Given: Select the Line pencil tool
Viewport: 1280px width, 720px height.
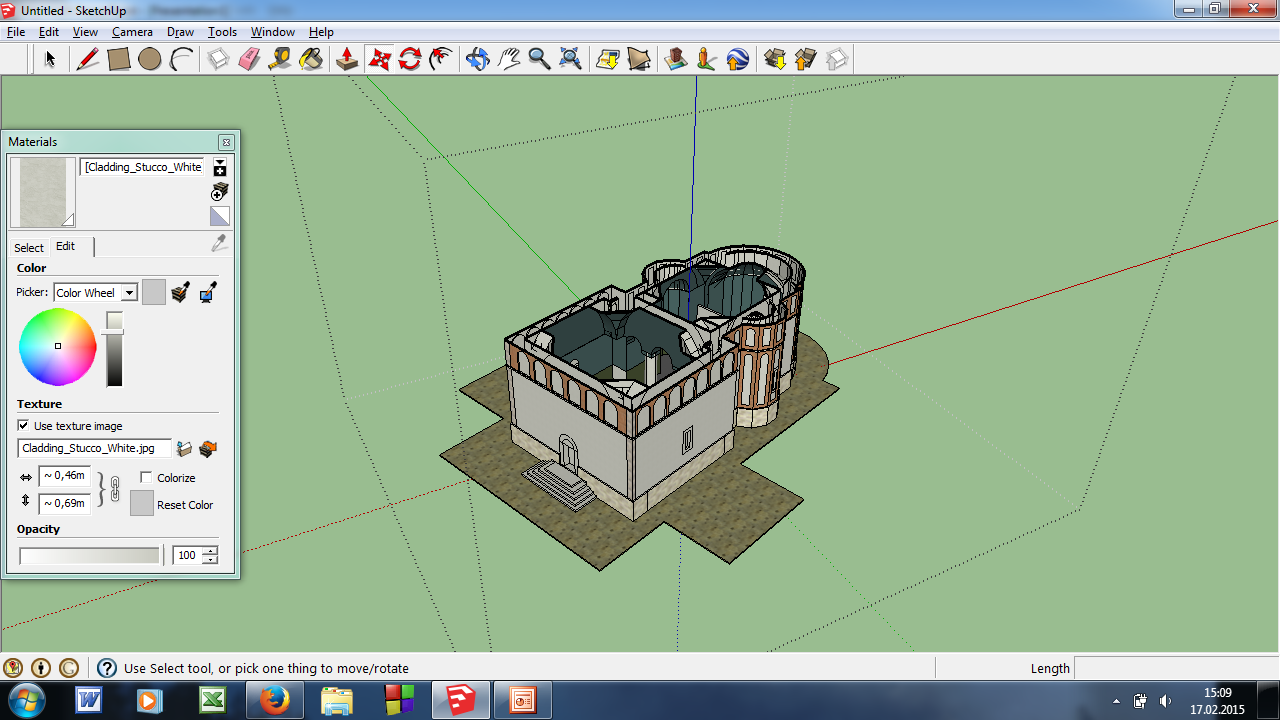Looking at the screenshot, I should [x=88, y=59].
